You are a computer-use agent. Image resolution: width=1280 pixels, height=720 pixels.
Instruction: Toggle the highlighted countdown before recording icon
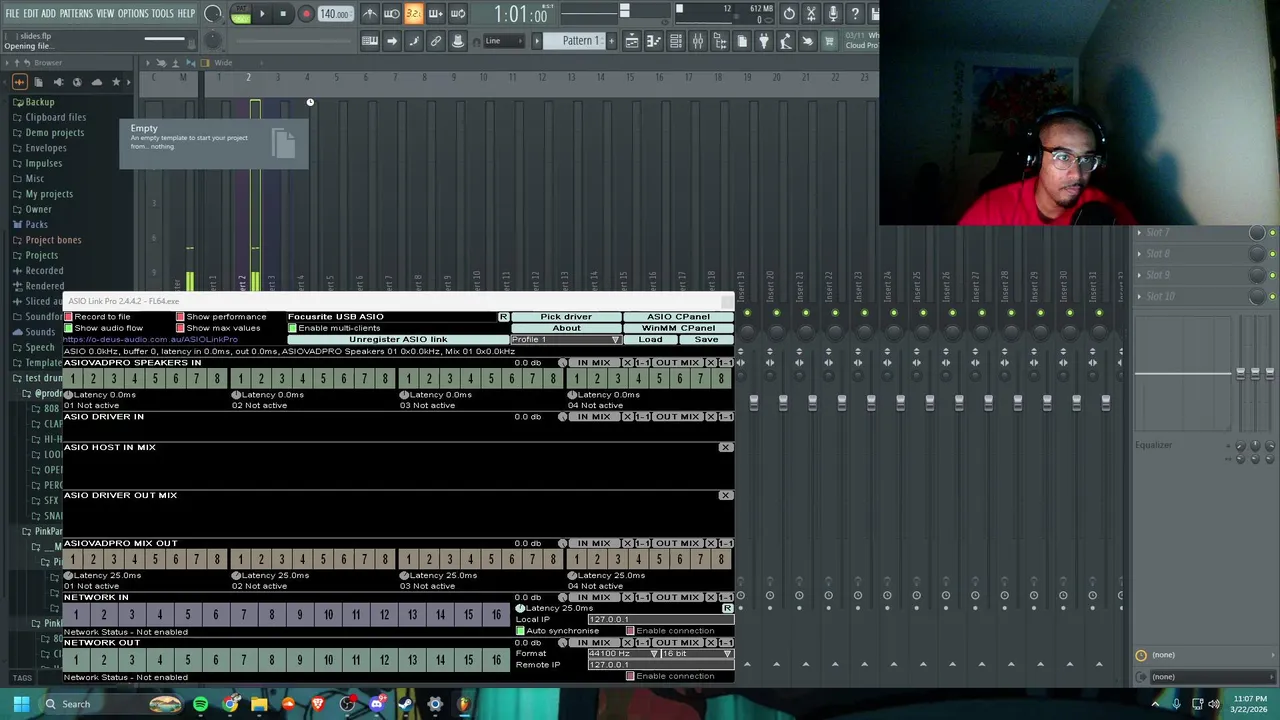pyautogui.click(x=413, y=14)
